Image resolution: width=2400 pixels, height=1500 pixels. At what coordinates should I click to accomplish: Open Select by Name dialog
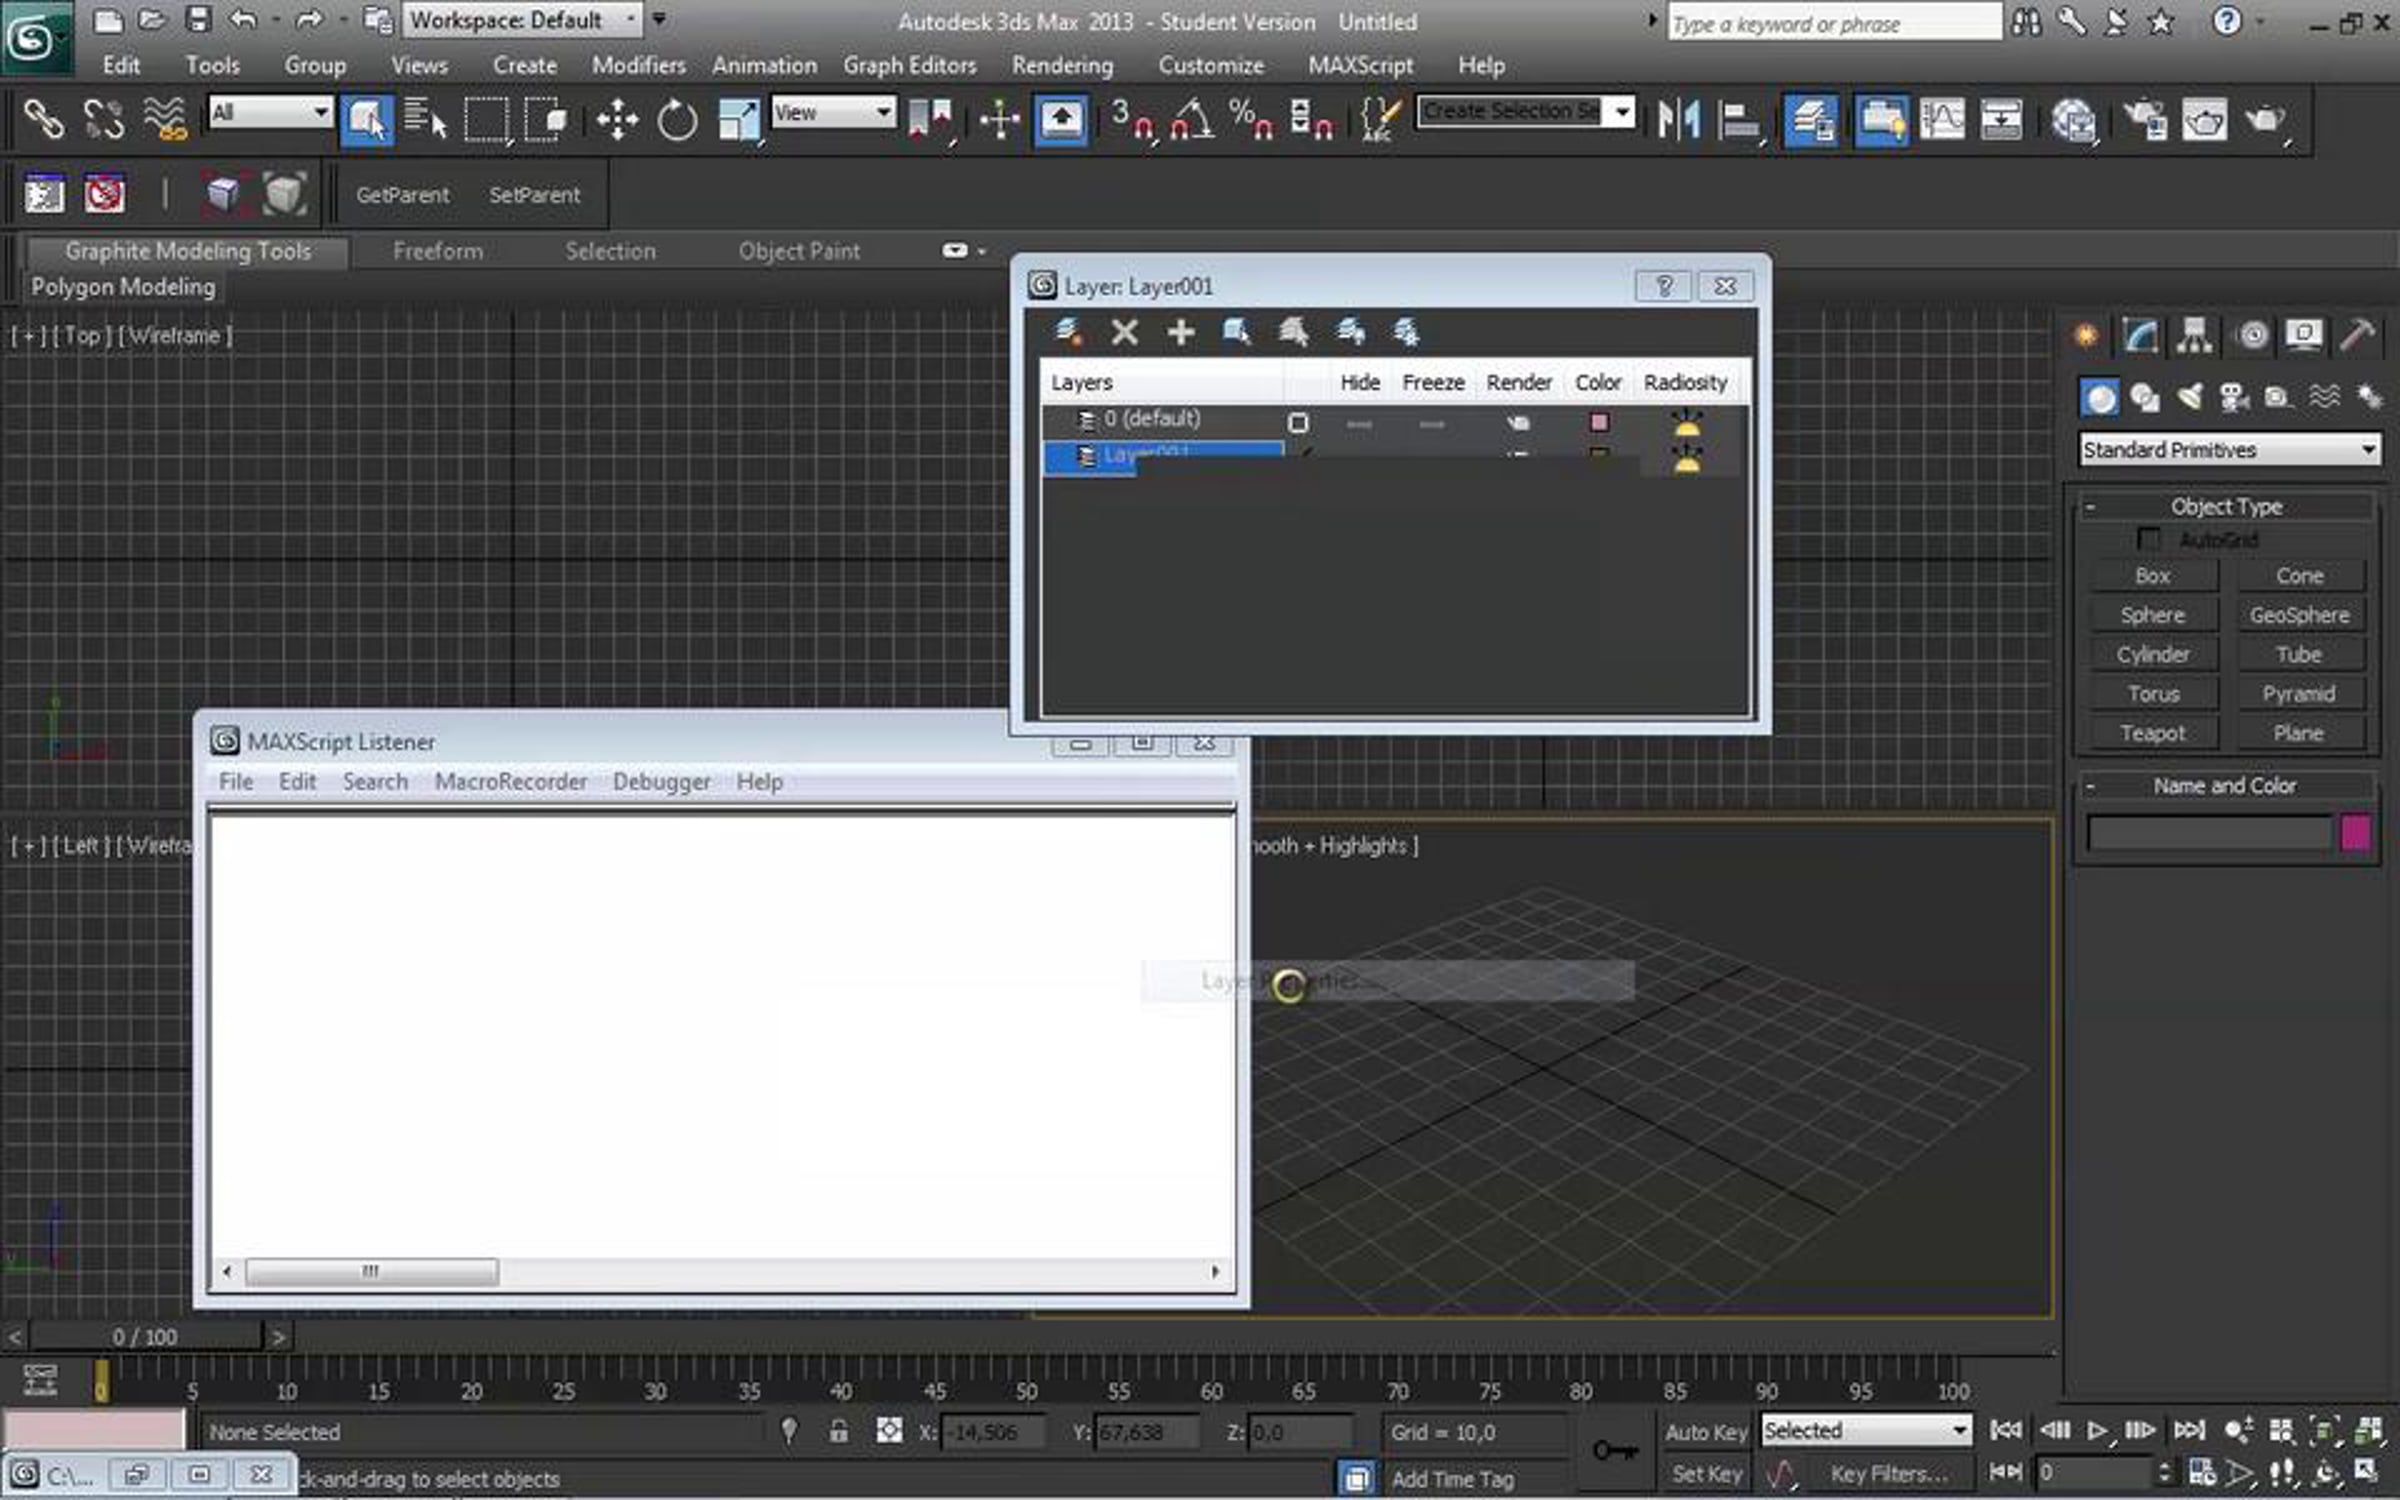point(425,120)
